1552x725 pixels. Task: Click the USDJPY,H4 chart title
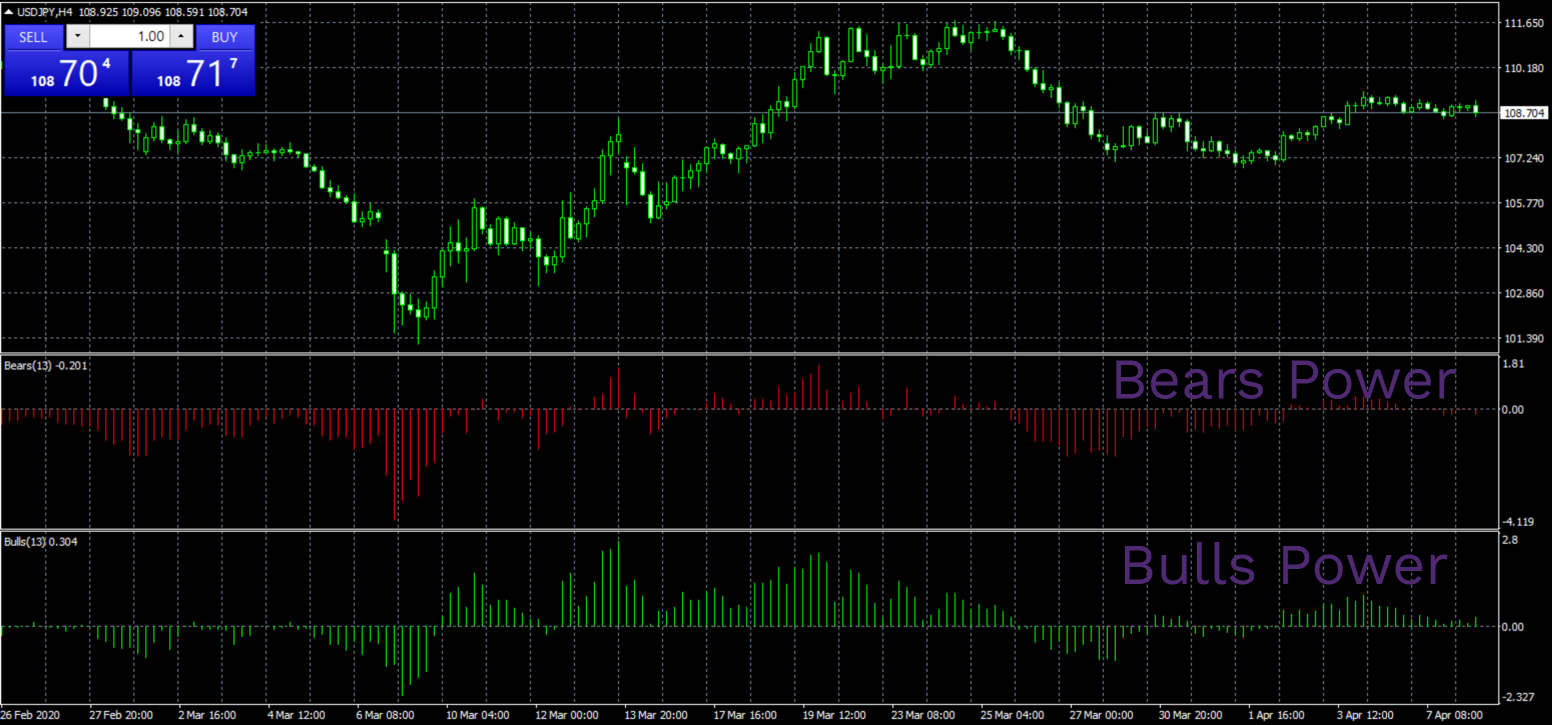click(x=46, y=12)
